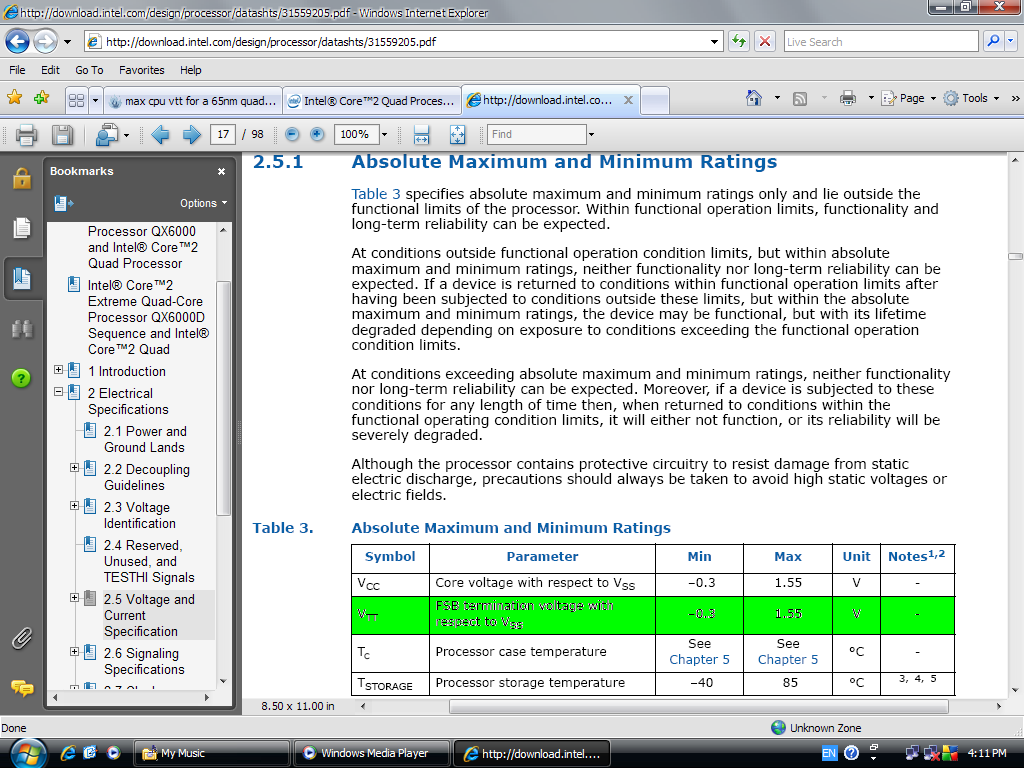1024x768 pixels.
Task: Follow Chapter 5 link in Max column
Action: pos(788,660)
